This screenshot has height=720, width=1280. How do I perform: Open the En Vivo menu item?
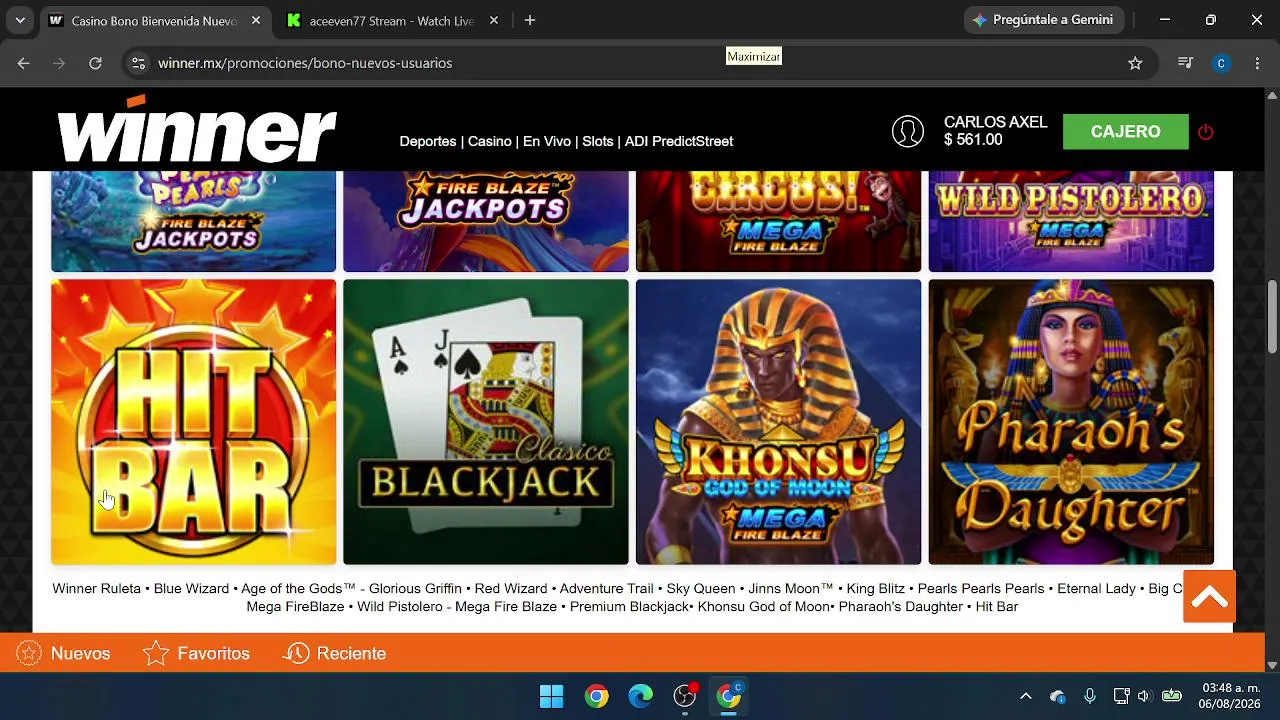pos(547,142)
